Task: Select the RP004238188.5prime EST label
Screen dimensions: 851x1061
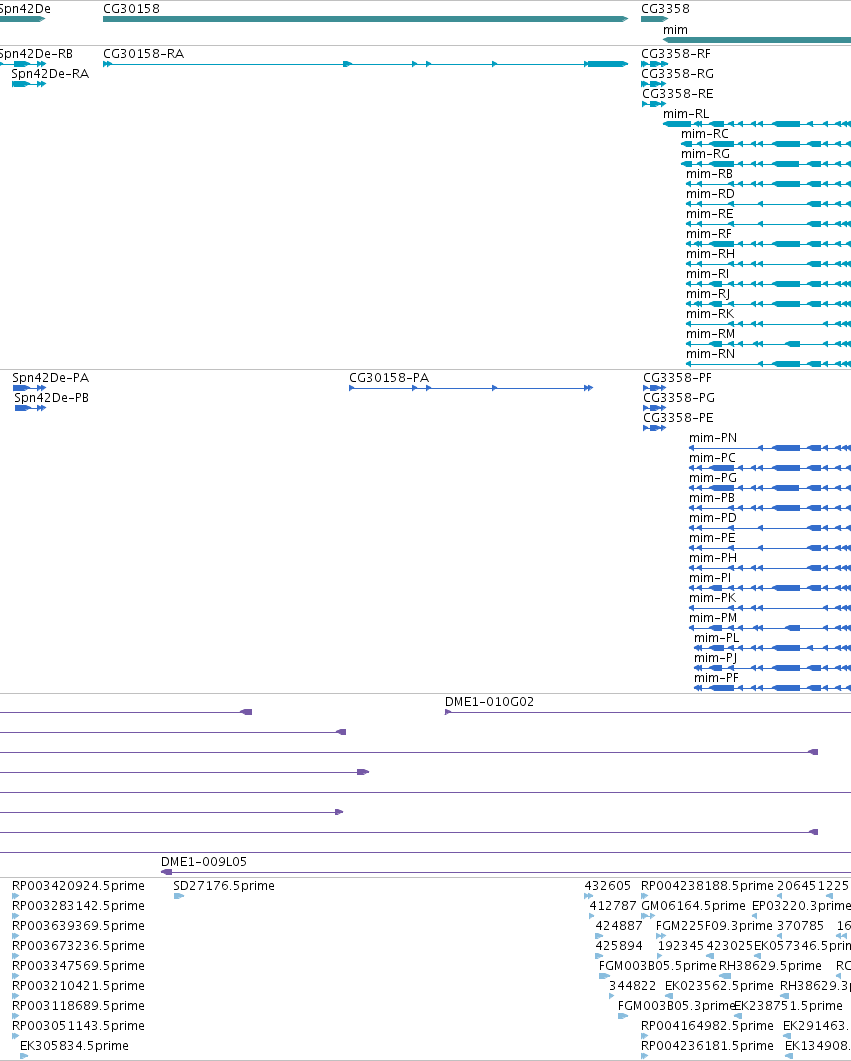Action: [708, 886]
